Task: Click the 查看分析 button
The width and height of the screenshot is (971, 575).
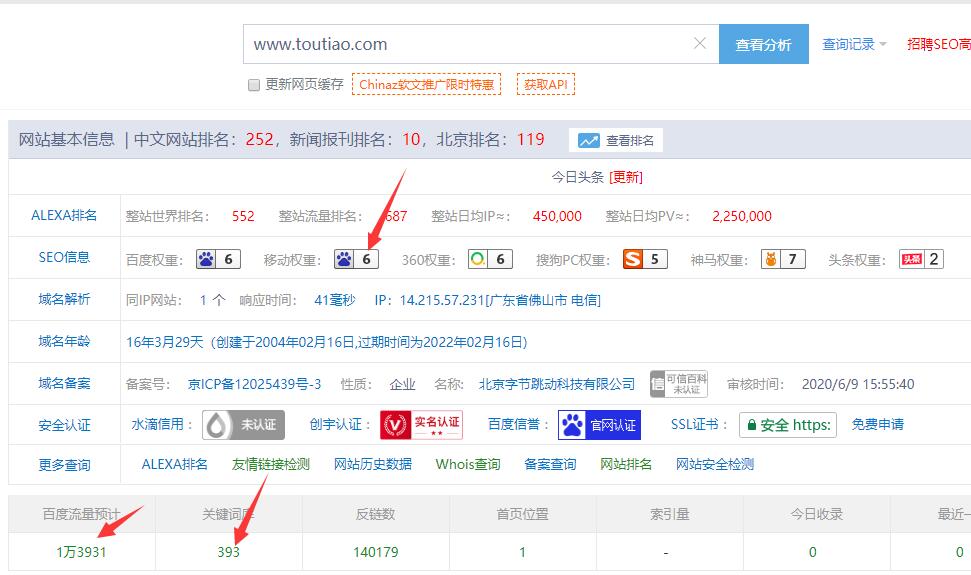Action: 764,44
